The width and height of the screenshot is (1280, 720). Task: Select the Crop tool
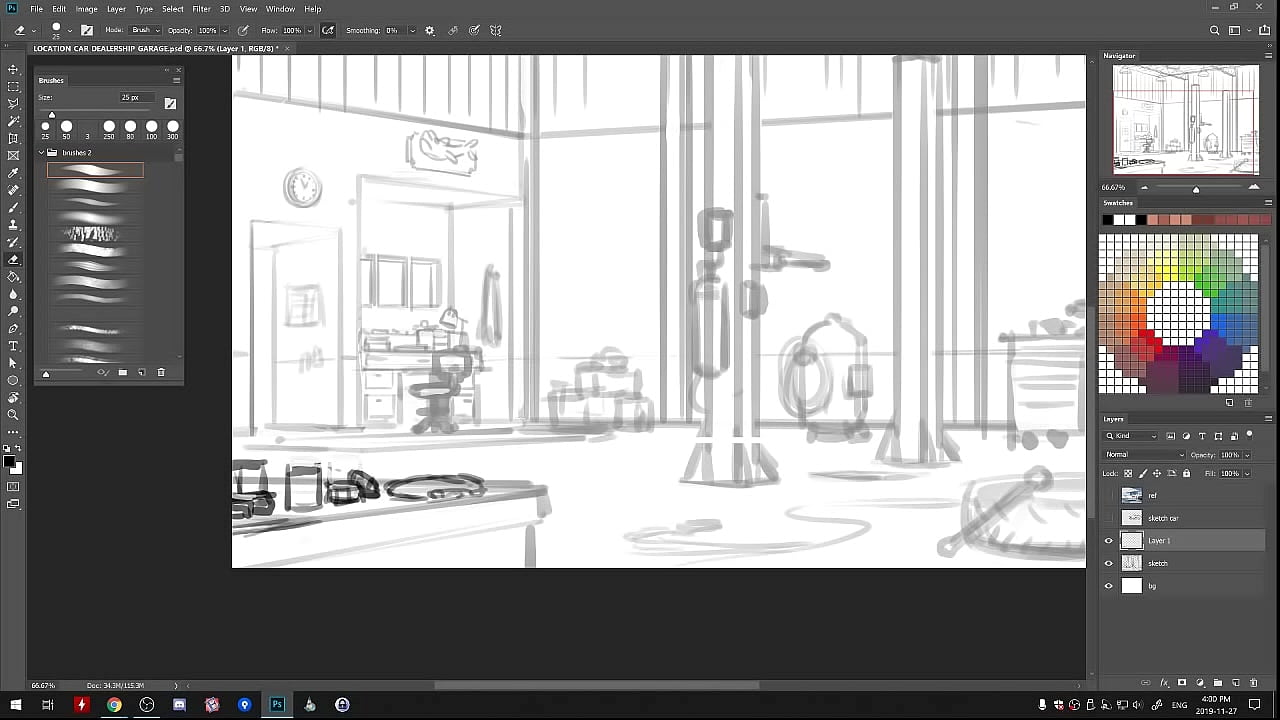coord(13,138)
